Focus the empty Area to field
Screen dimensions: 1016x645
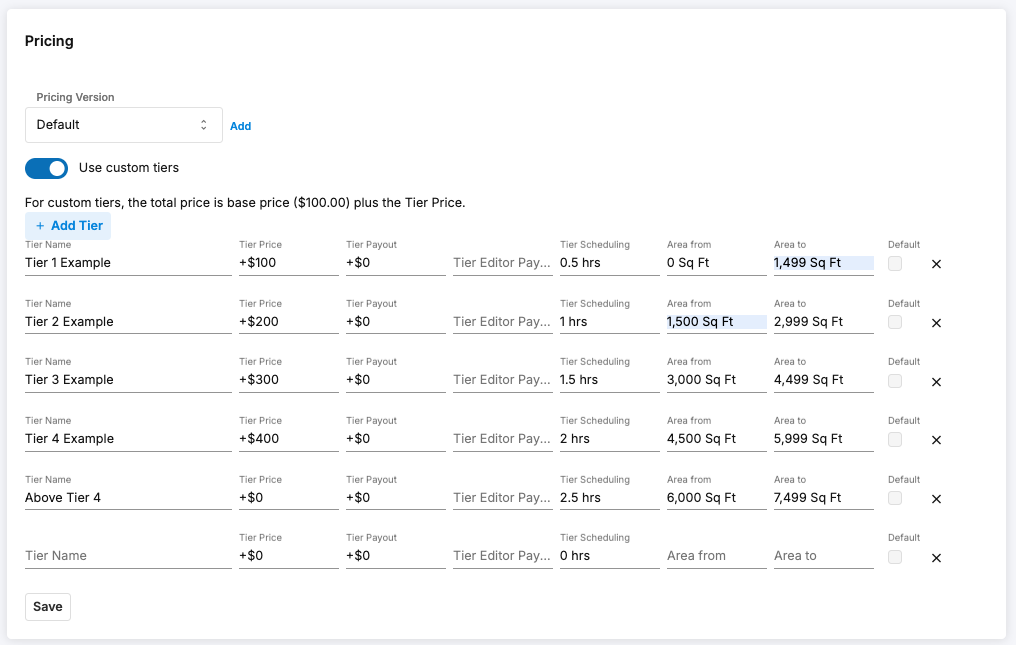(x=824, y=556)
